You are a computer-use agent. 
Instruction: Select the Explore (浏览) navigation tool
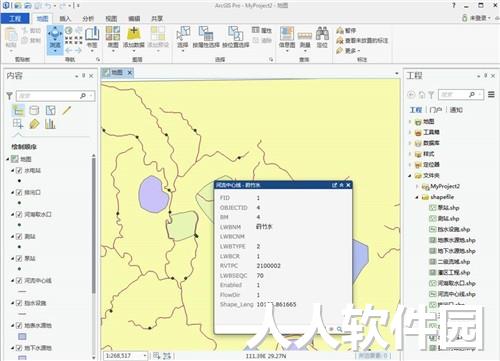[55, 39]
